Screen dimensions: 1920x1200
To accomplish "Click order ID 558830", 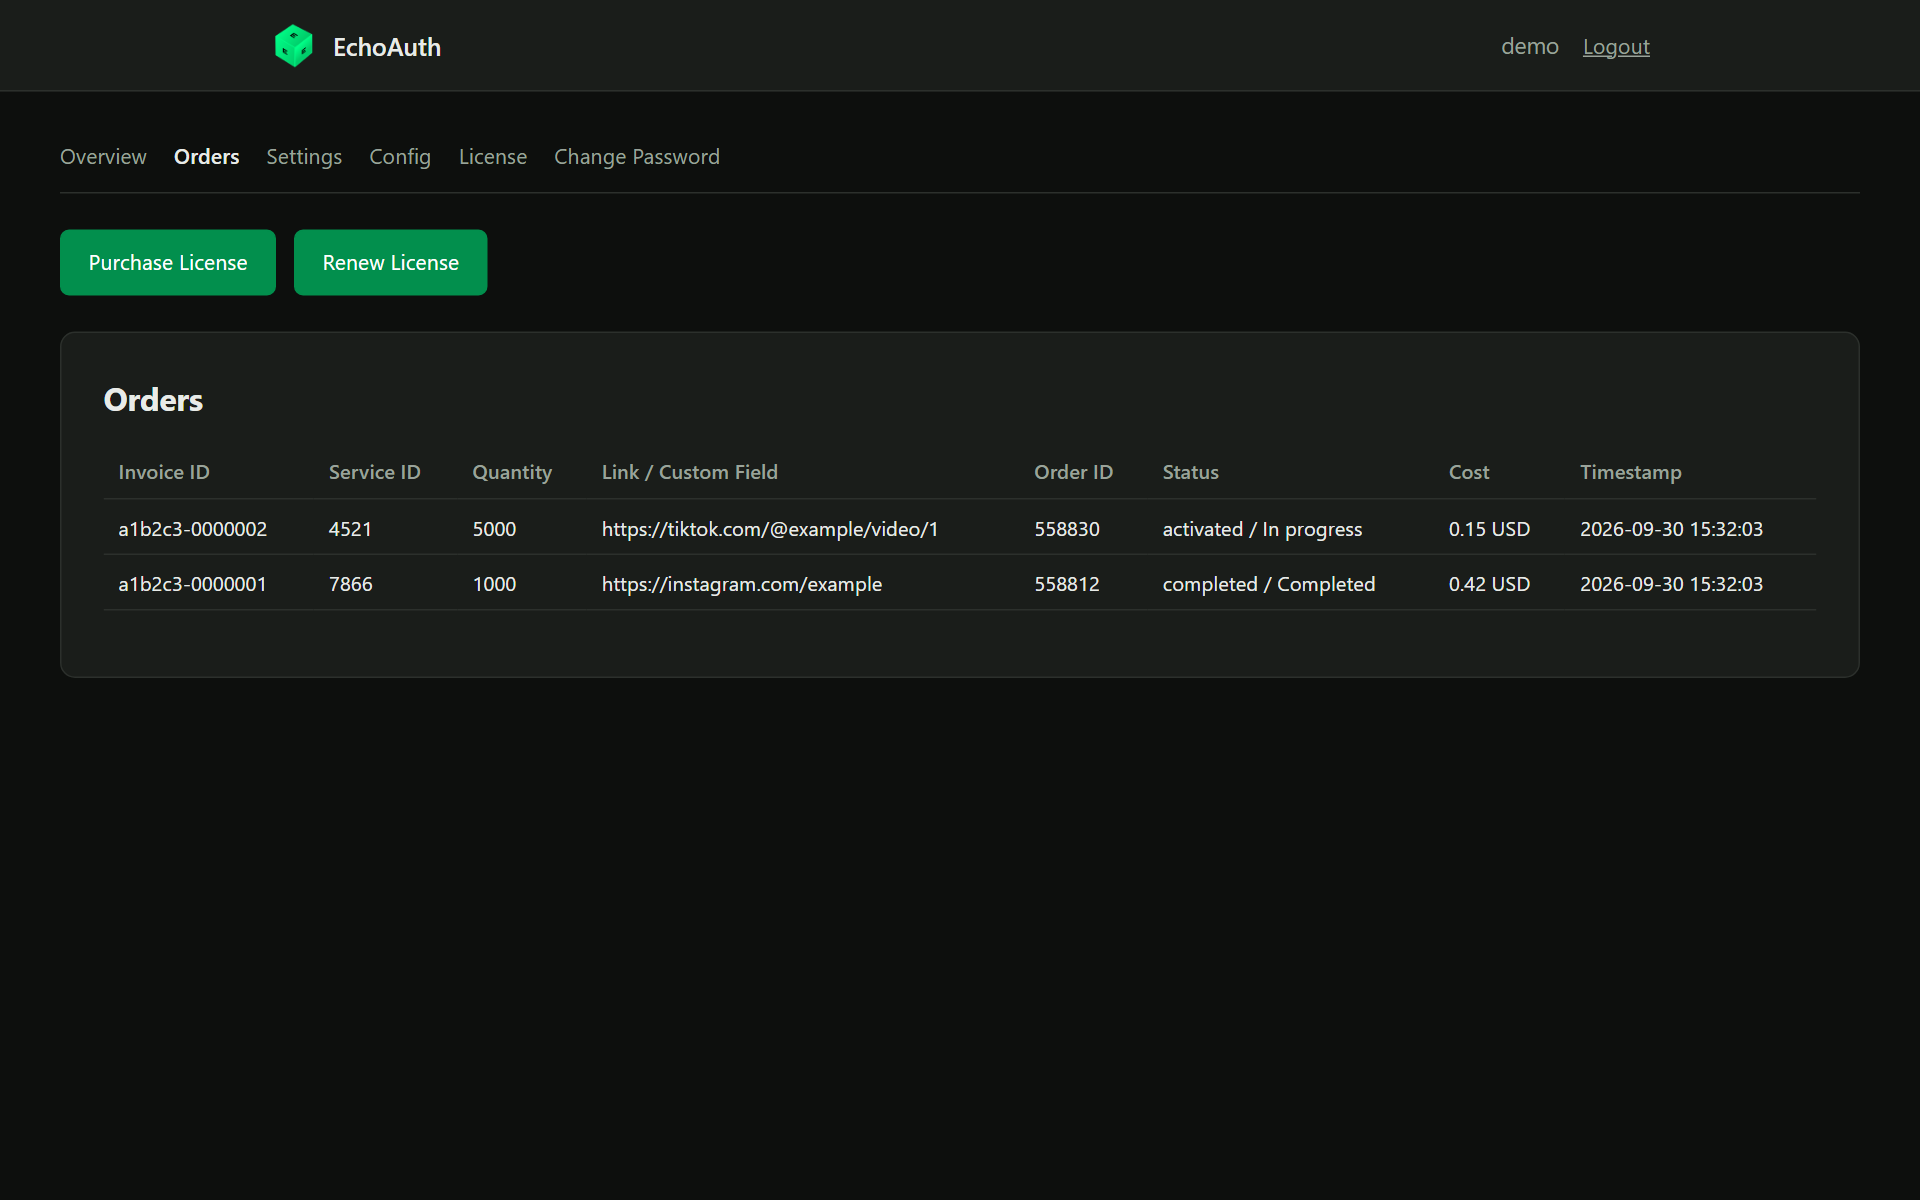I will (1067, 529).
